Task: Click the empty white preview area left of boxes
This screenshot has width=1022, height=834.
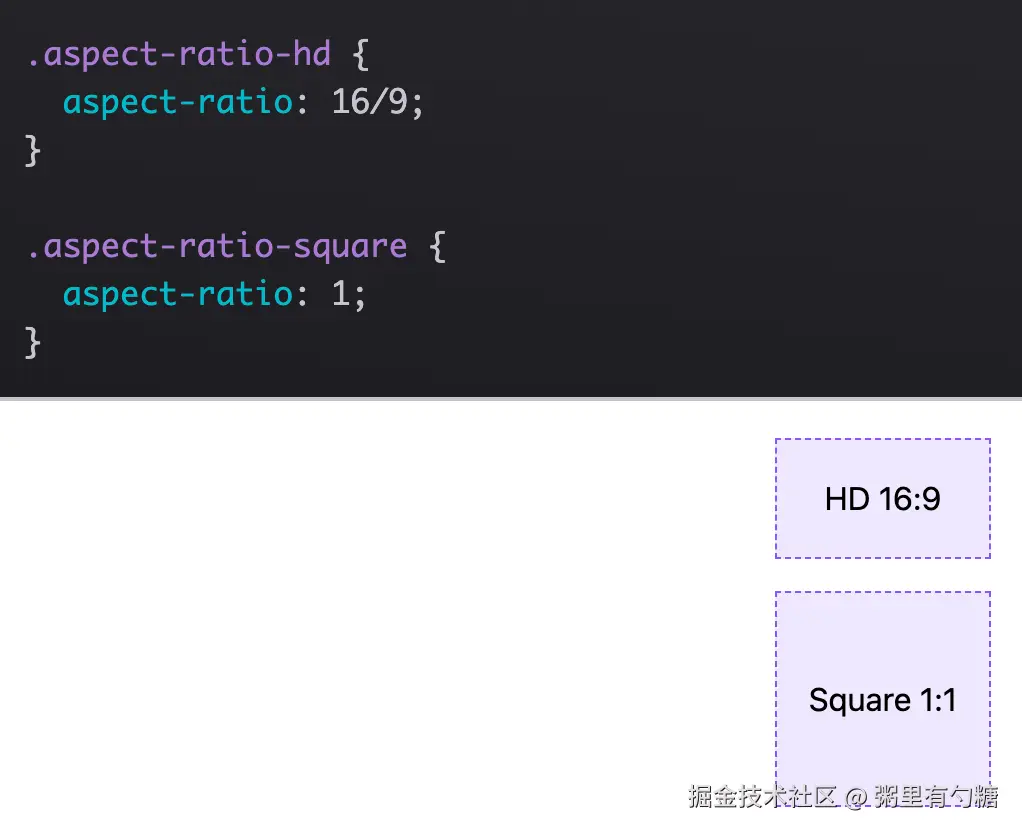Action: (380, 600)
